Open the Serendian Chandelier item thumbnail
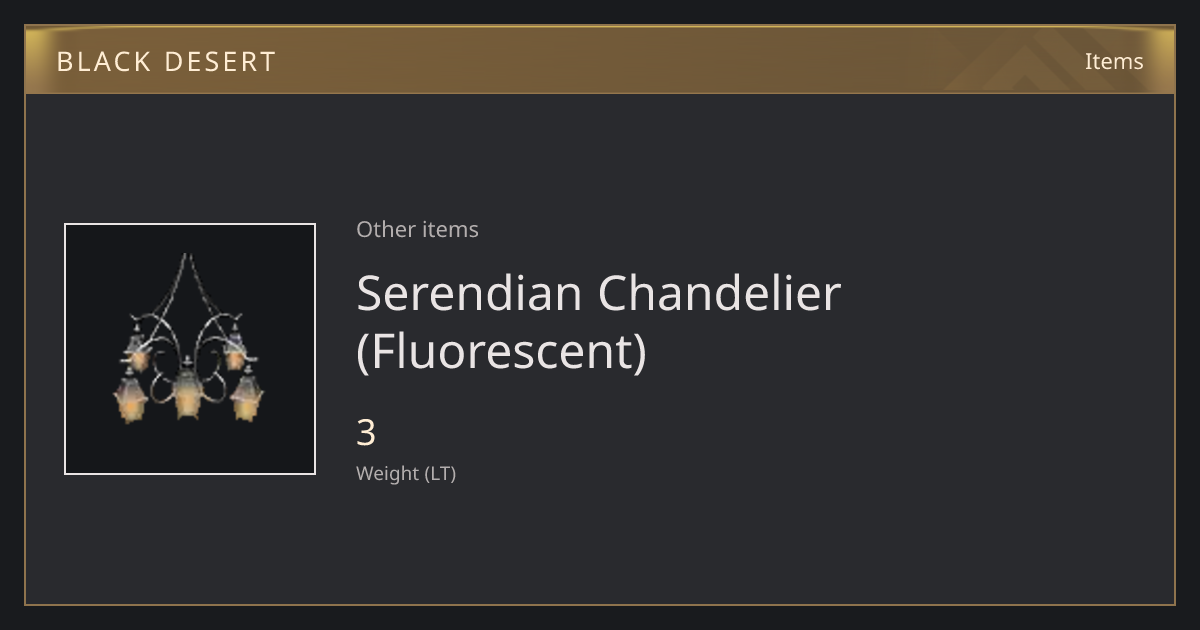This screenshot has height=630, width=1200. pos(190,349)
